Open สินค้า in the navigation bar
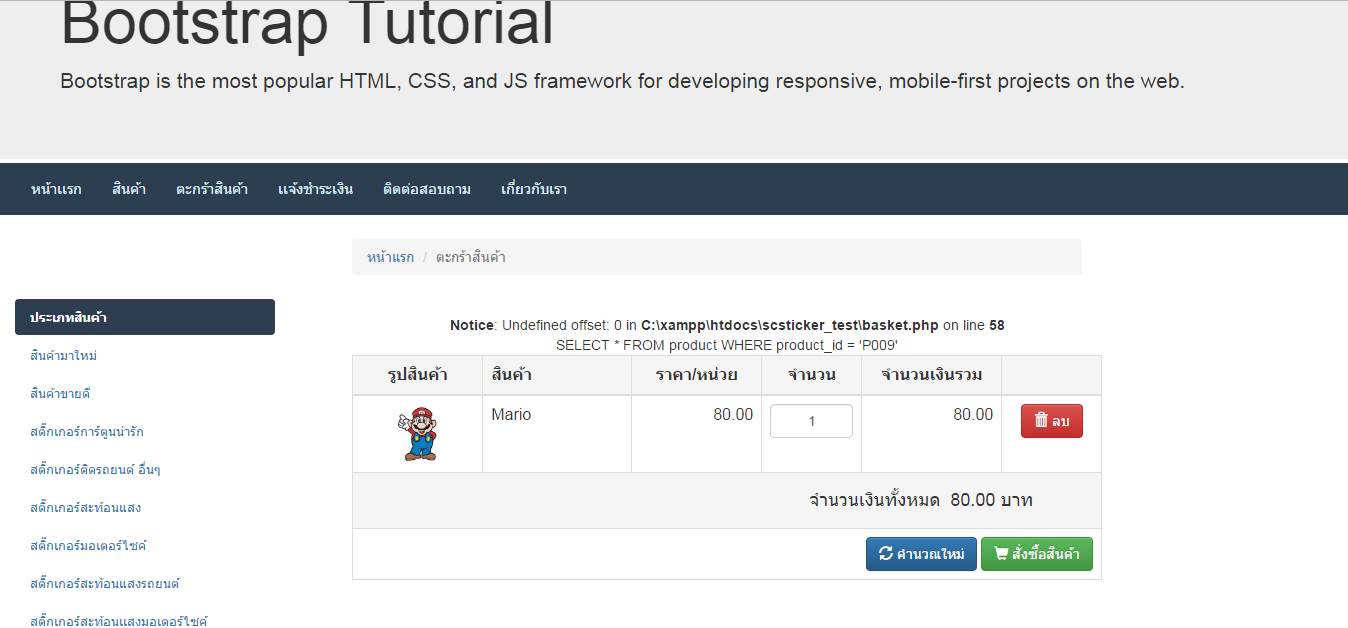The image size is (1348, 628). tap(129, 189)
